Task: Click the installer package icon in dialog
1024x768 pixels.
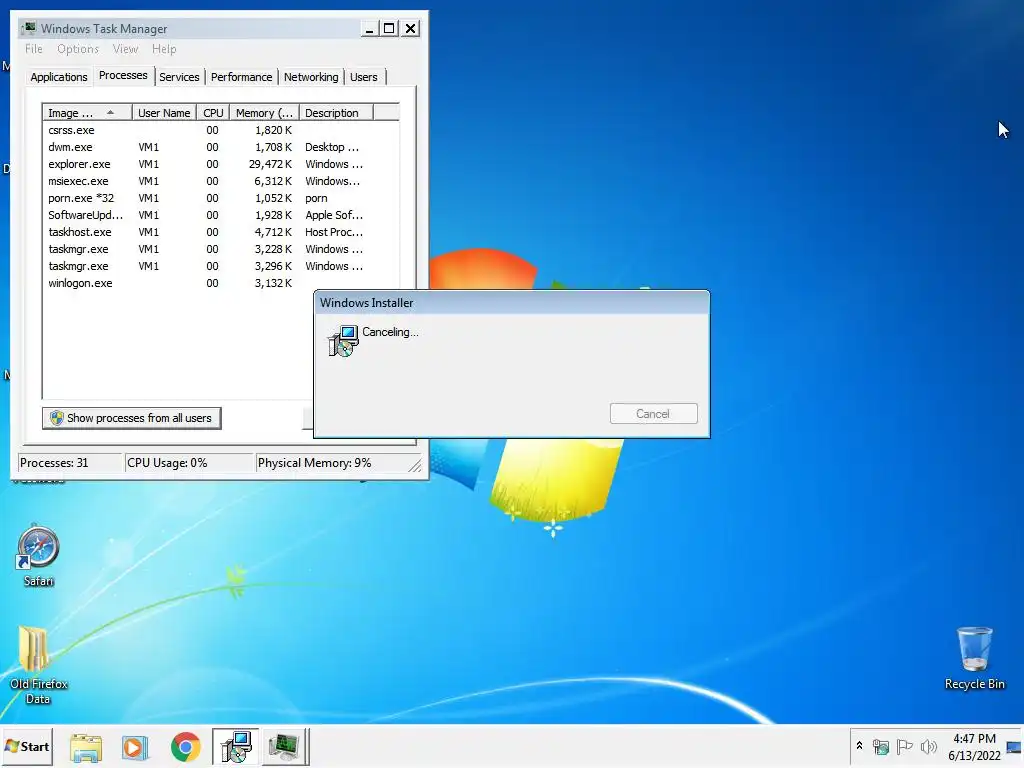Action: click(x=344, y=341)
